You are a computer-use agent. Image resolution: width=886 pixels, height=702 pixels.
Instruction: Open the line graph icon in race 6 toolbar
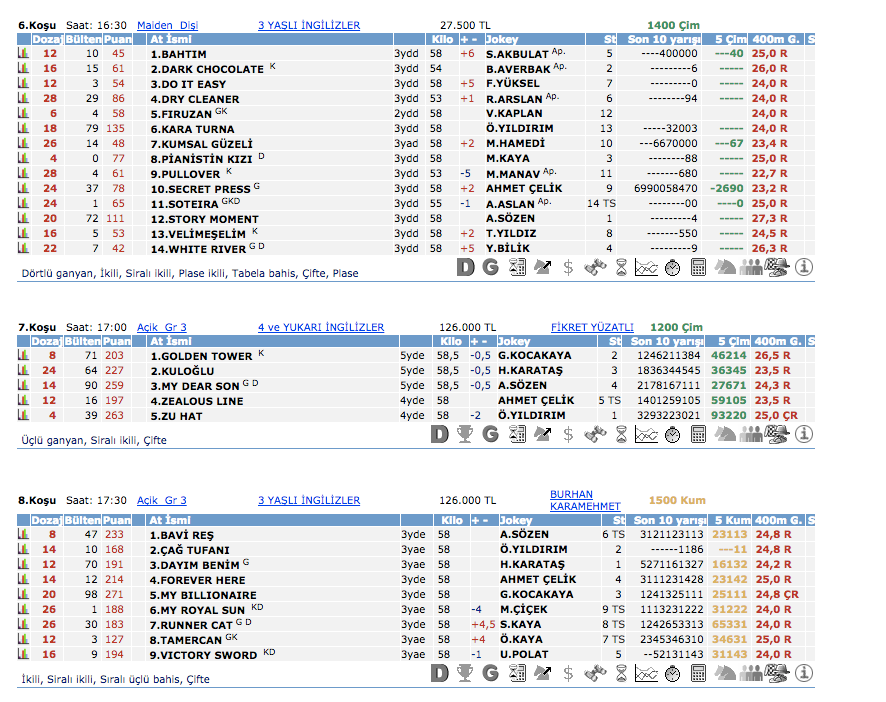pos(646,267)
